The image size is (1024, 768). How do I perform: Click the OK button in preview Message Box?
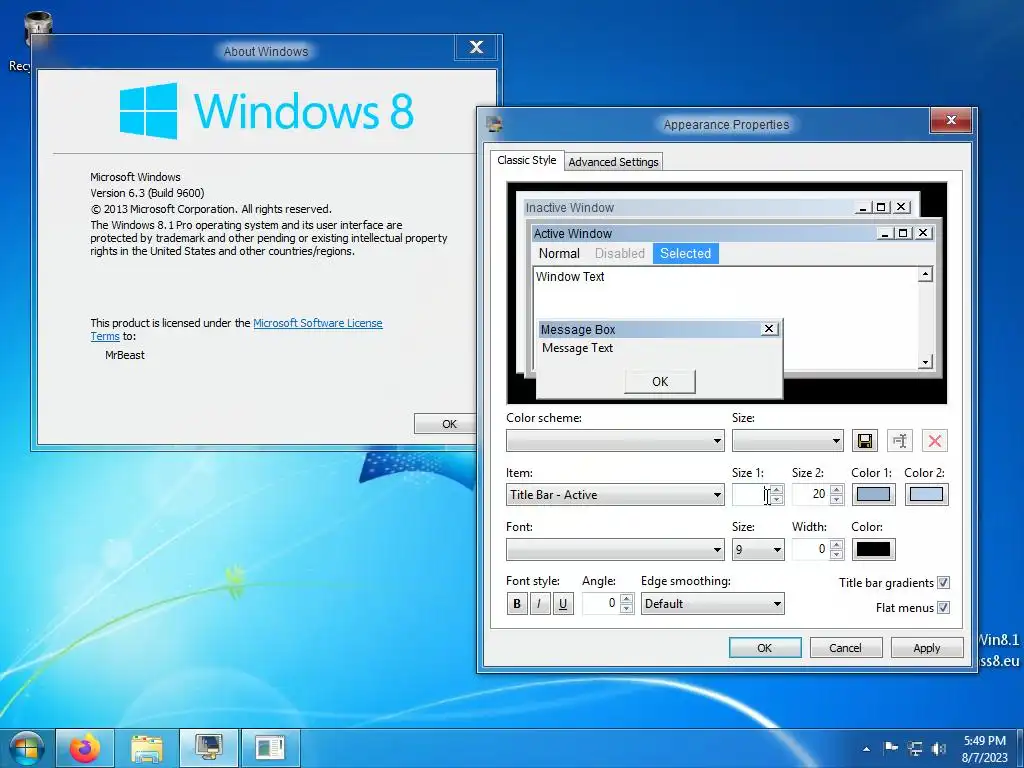[x=660, y=381]
